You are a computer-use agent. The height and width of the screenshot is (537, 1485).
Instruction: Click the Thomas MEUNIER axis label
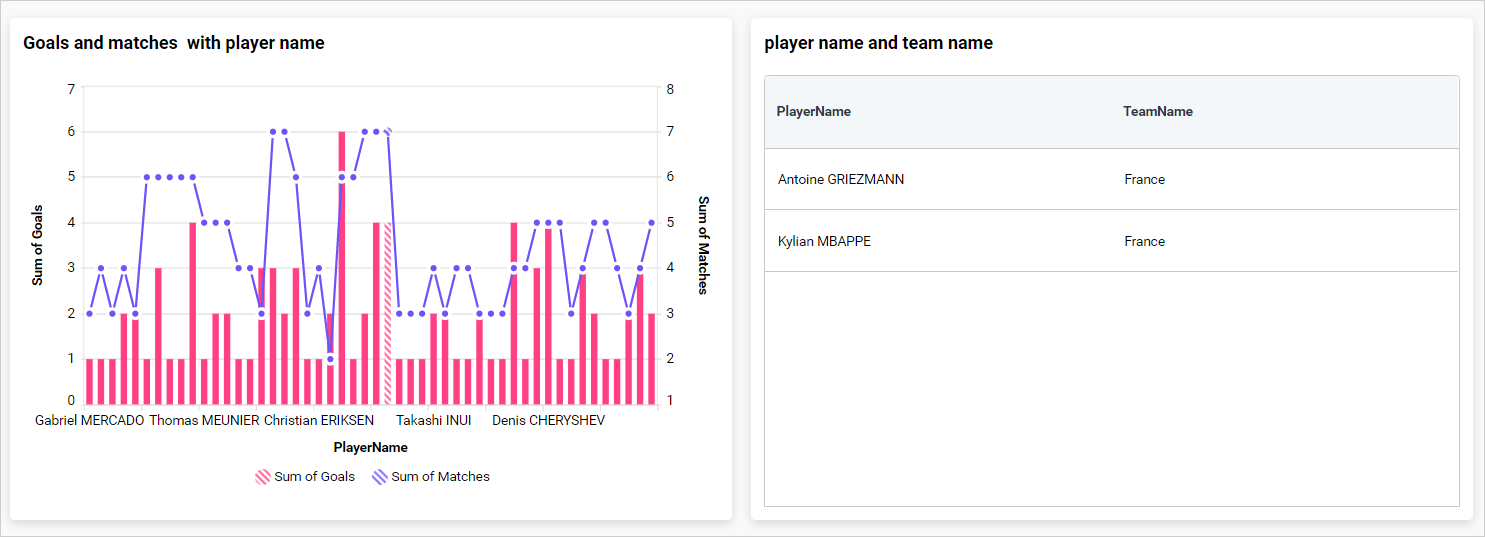point(205,421)
